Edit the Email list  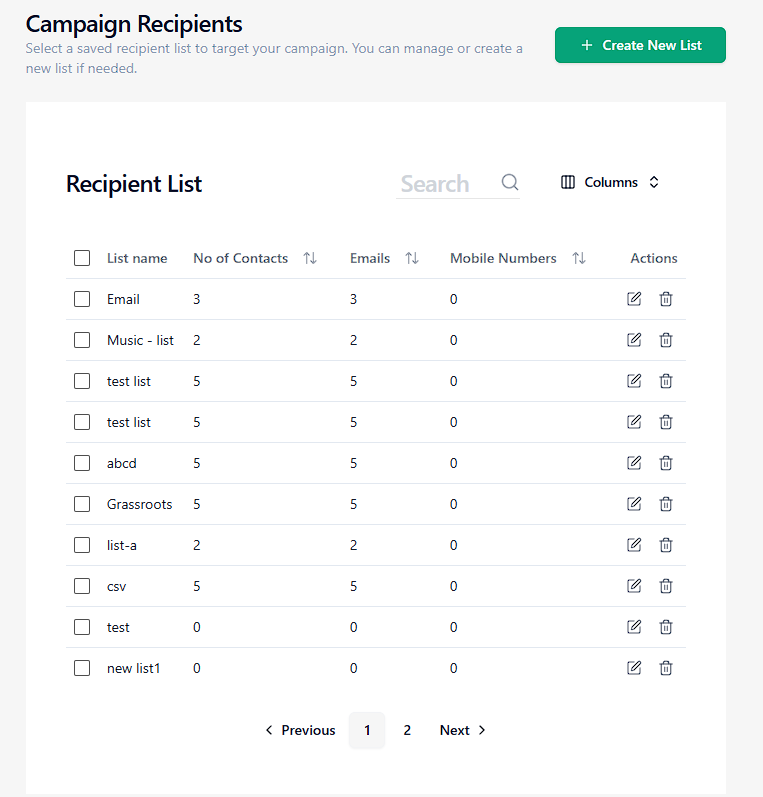[634, 299]
